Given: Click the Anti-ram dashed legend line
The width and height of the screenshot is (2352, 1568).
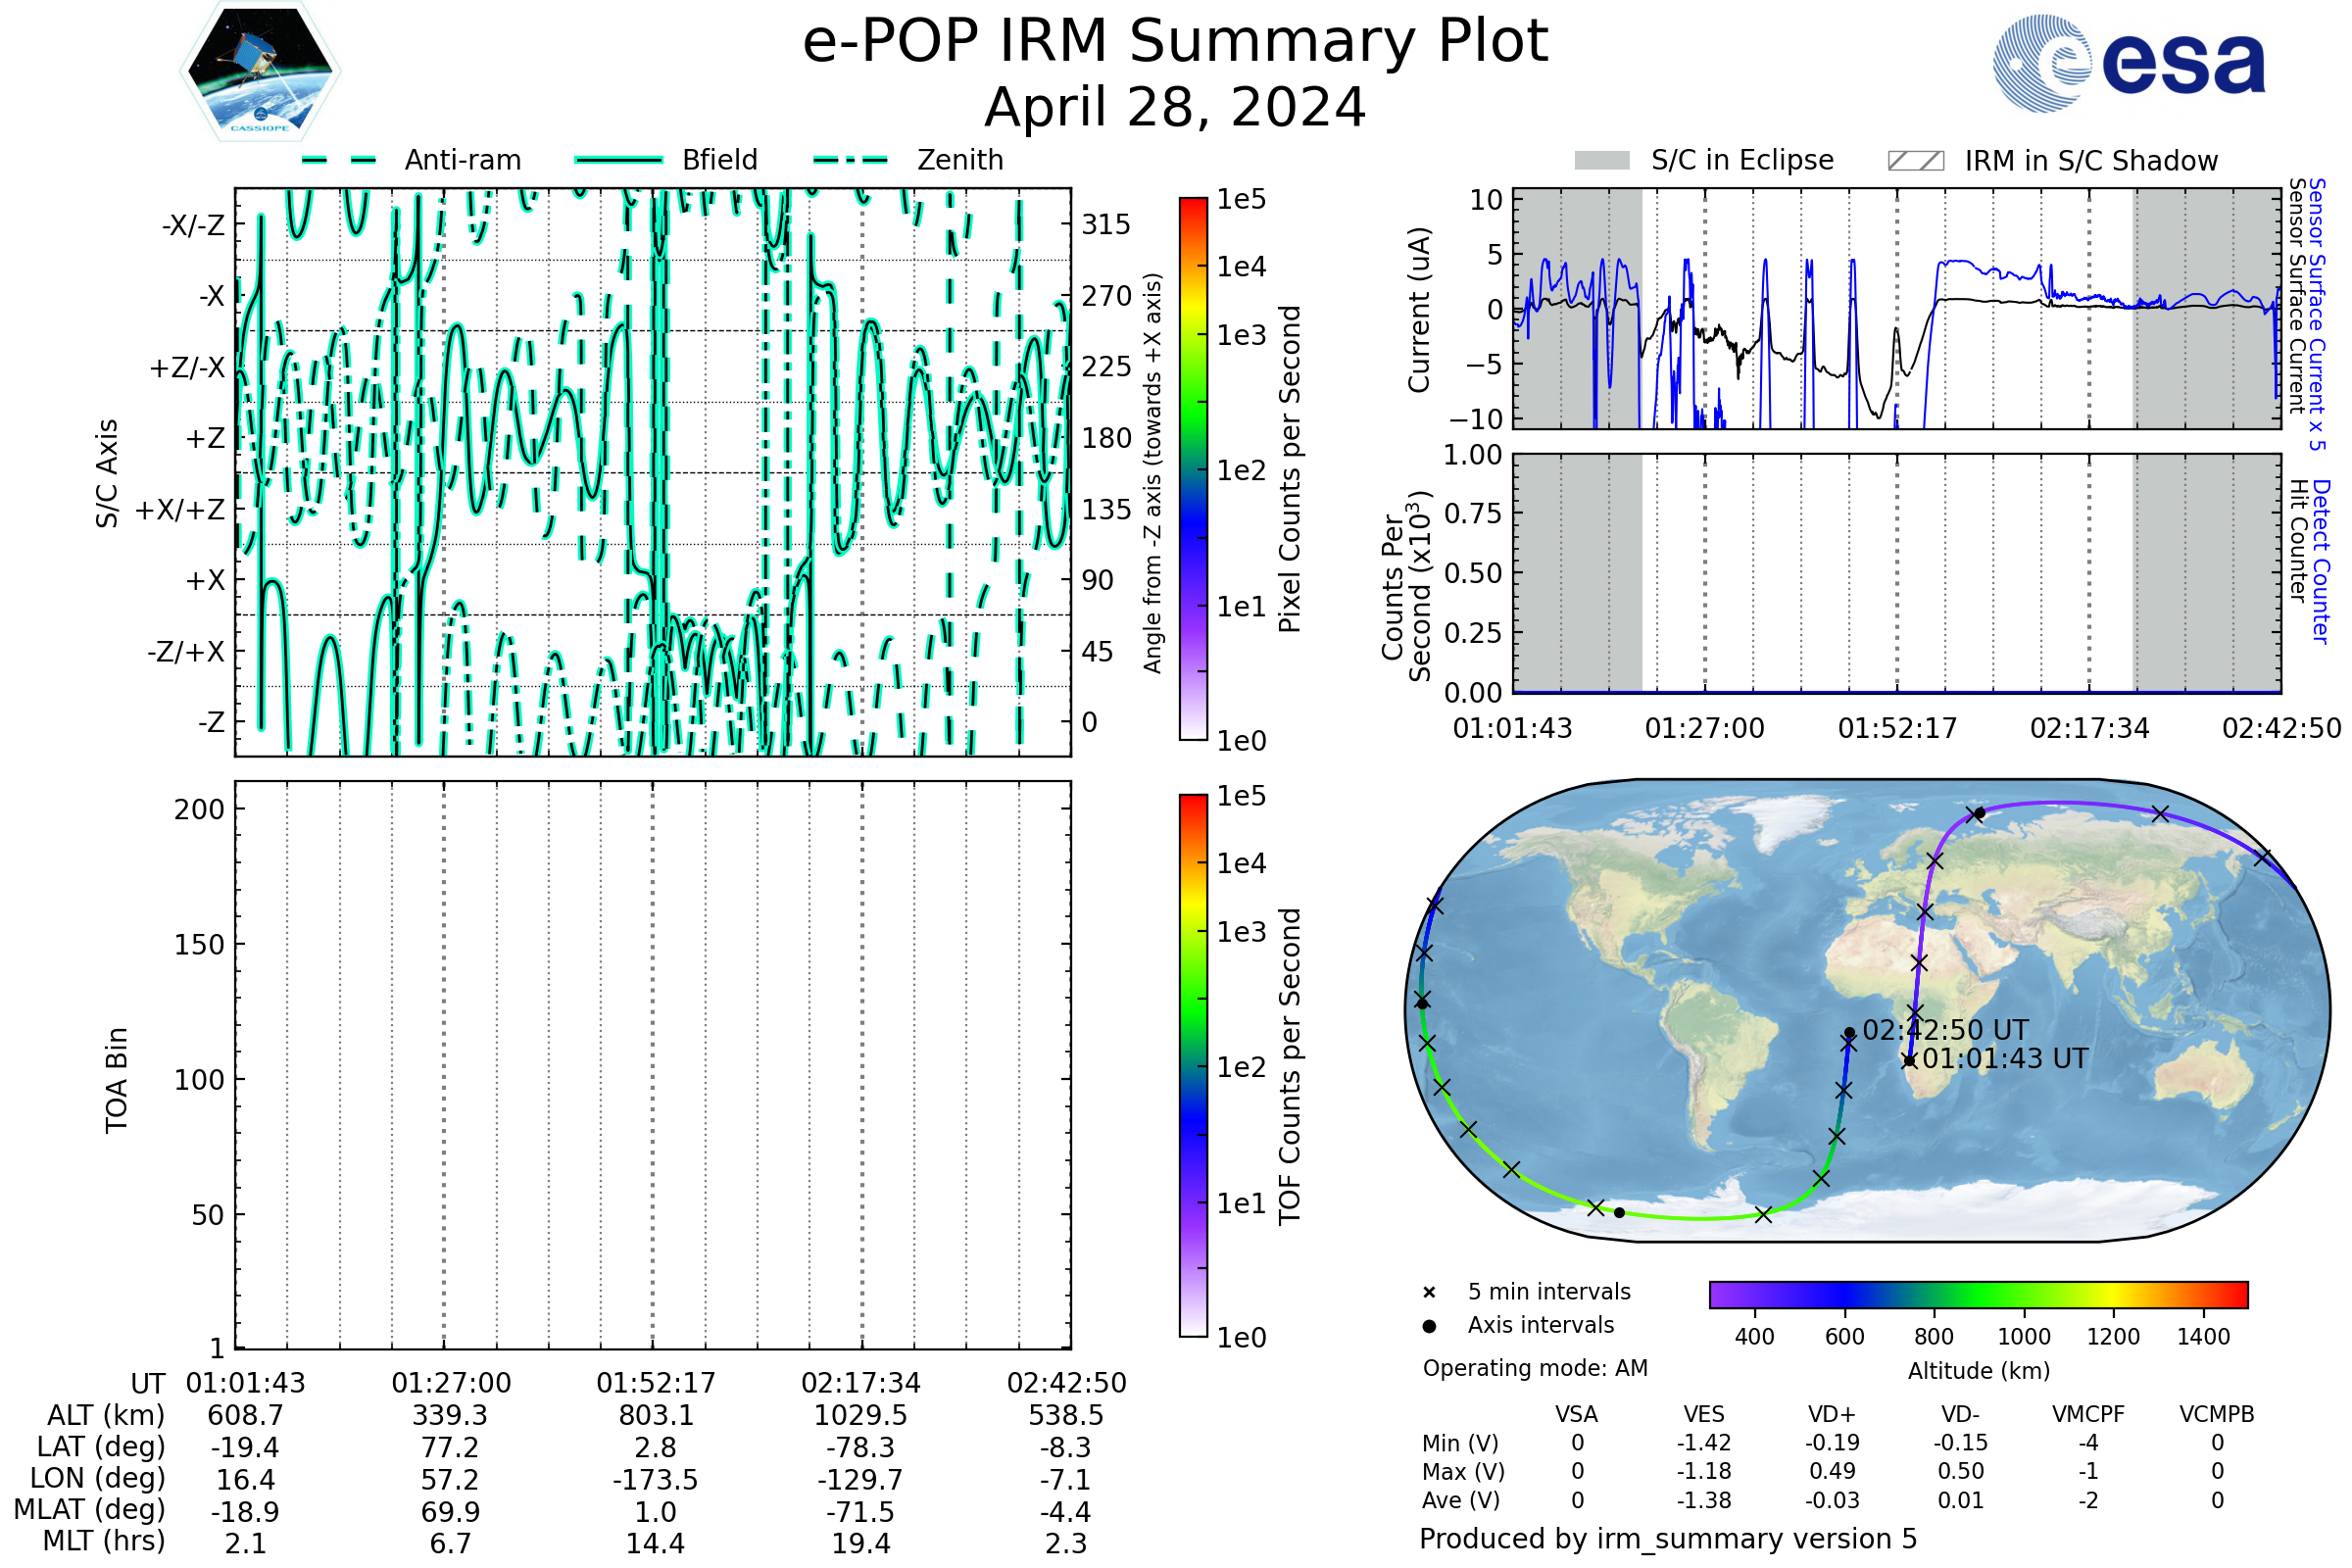Looking at the screenshot, I should [339, 160].
